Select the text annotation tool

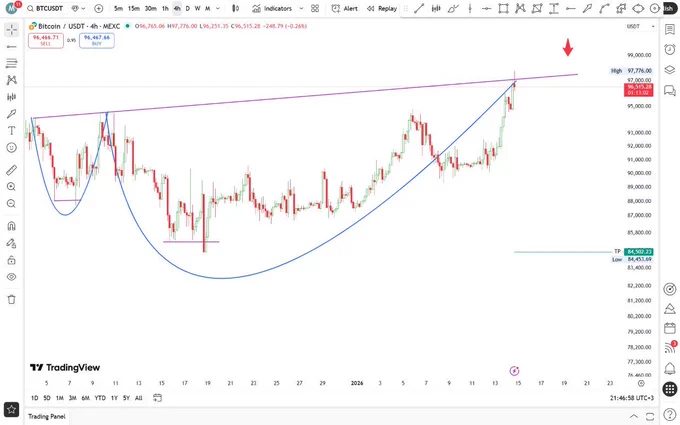pyautogui.click(x=12, y=131)
